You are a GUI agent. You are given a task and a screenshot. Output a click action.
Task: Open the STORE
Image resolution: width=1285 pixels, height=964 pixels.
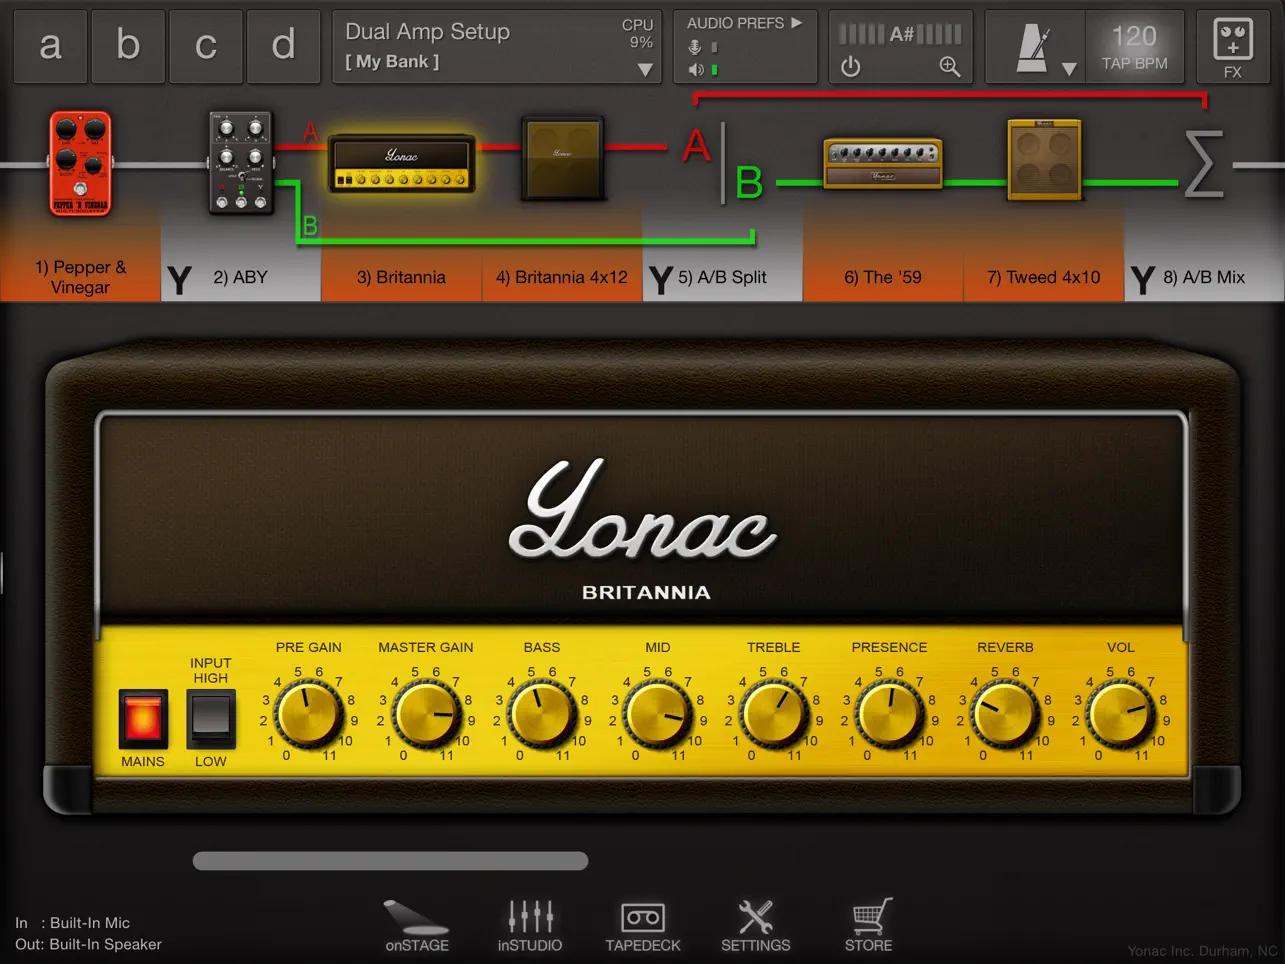pyautogui.click(x=868, y=925)
